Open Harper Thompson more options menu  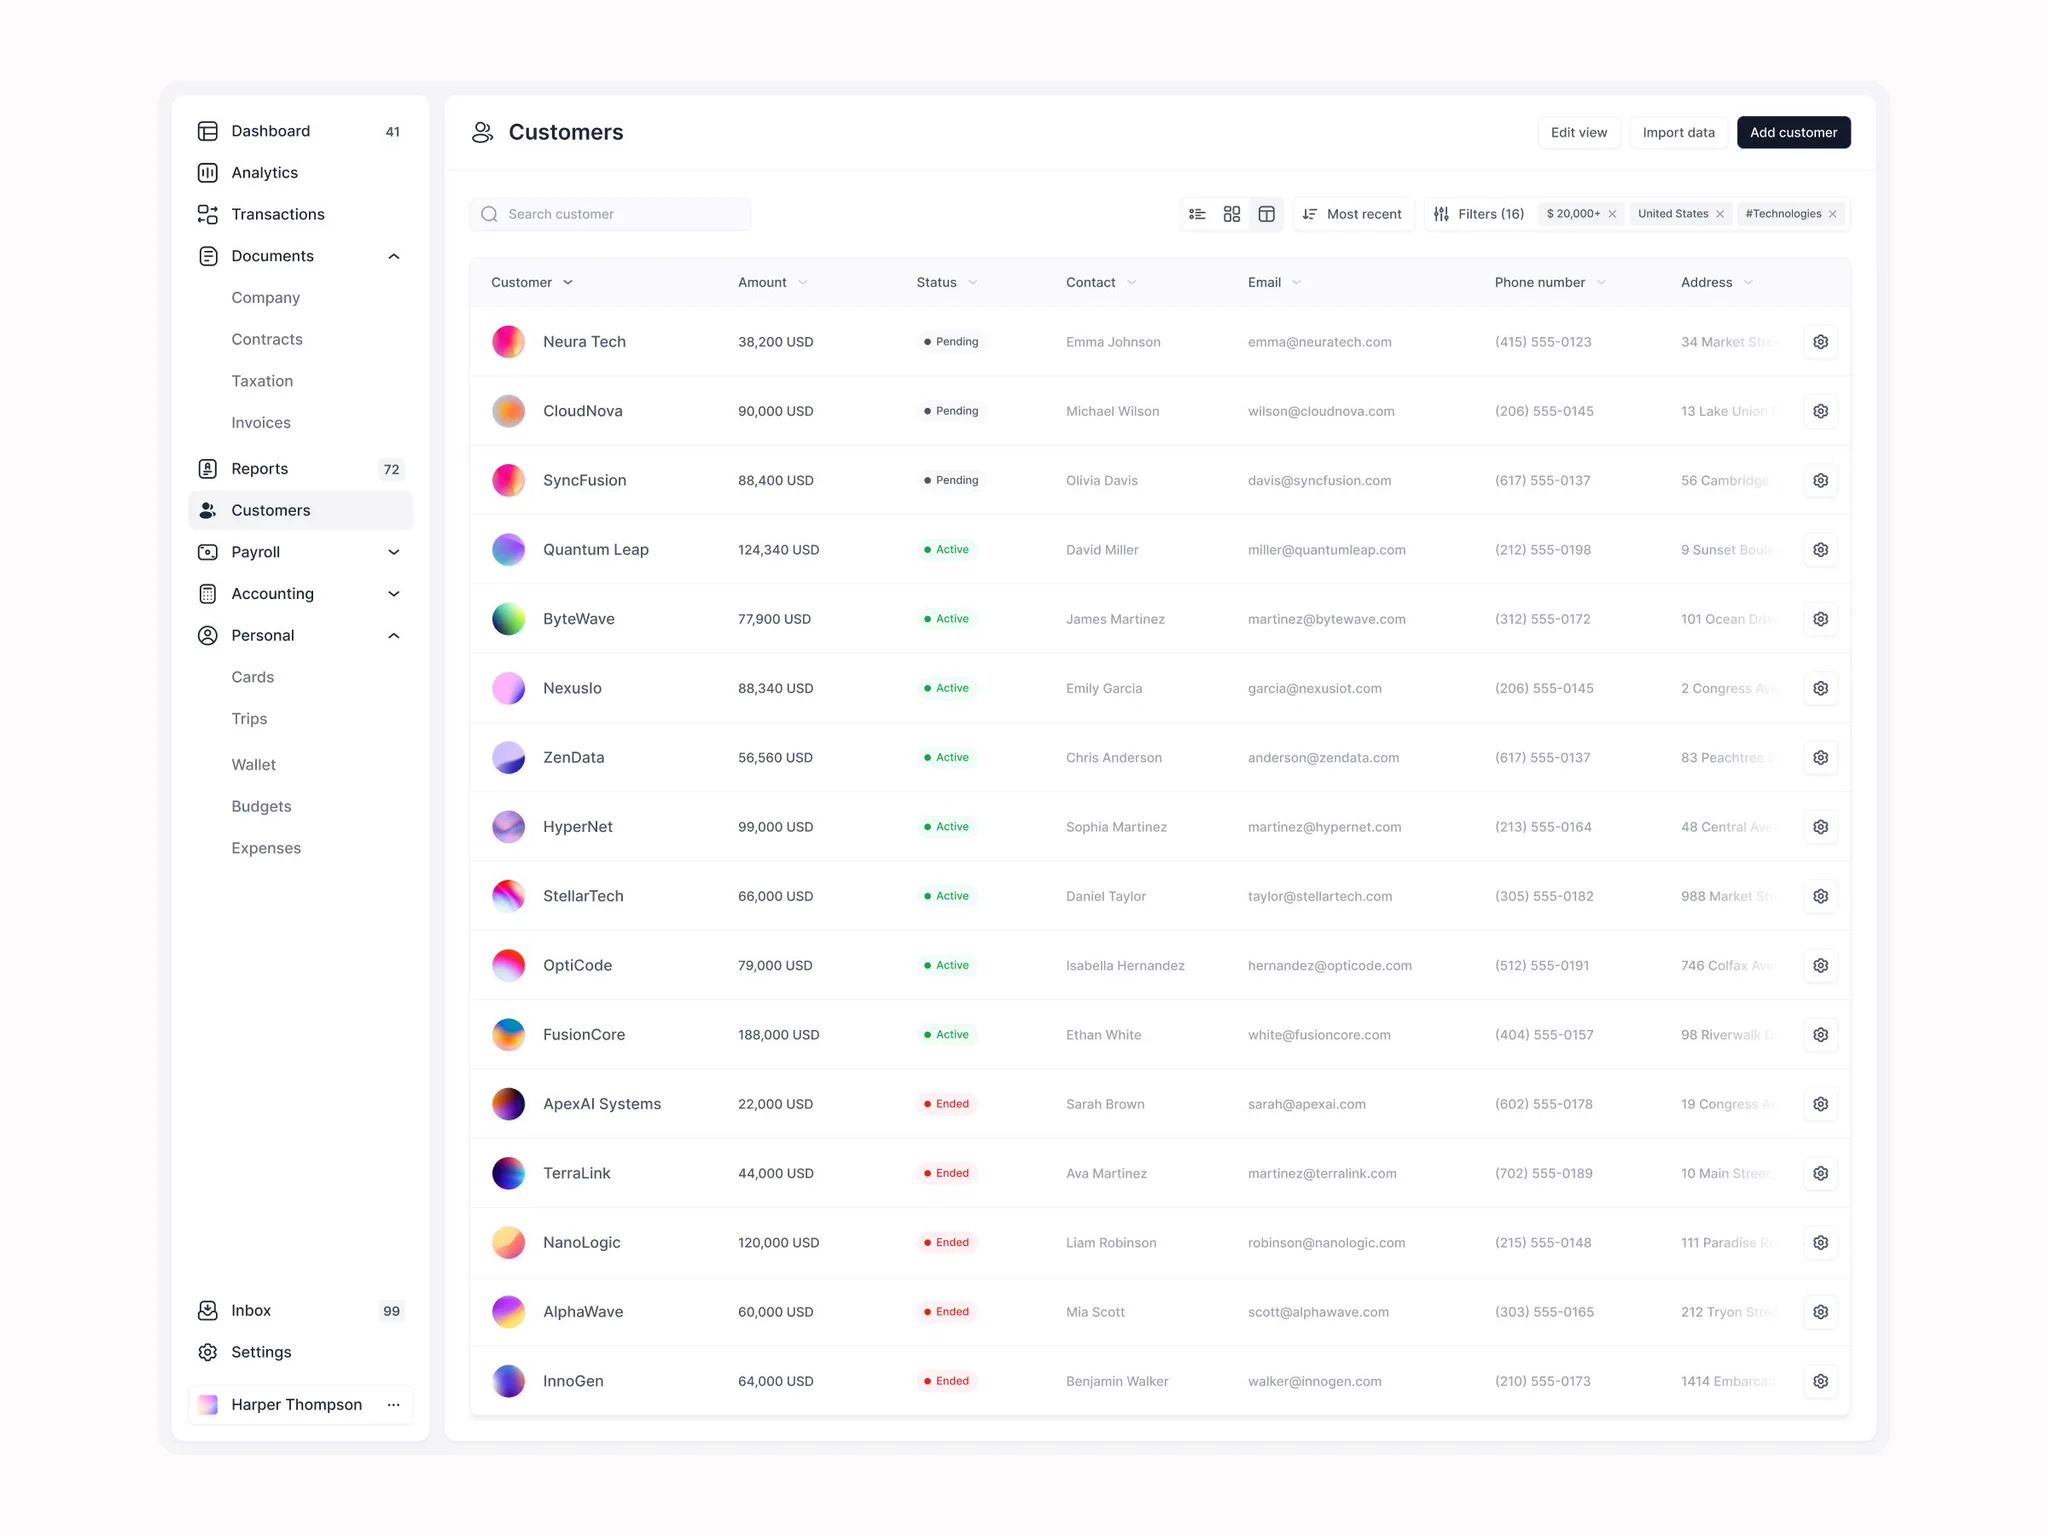(x=394, y=1405)
